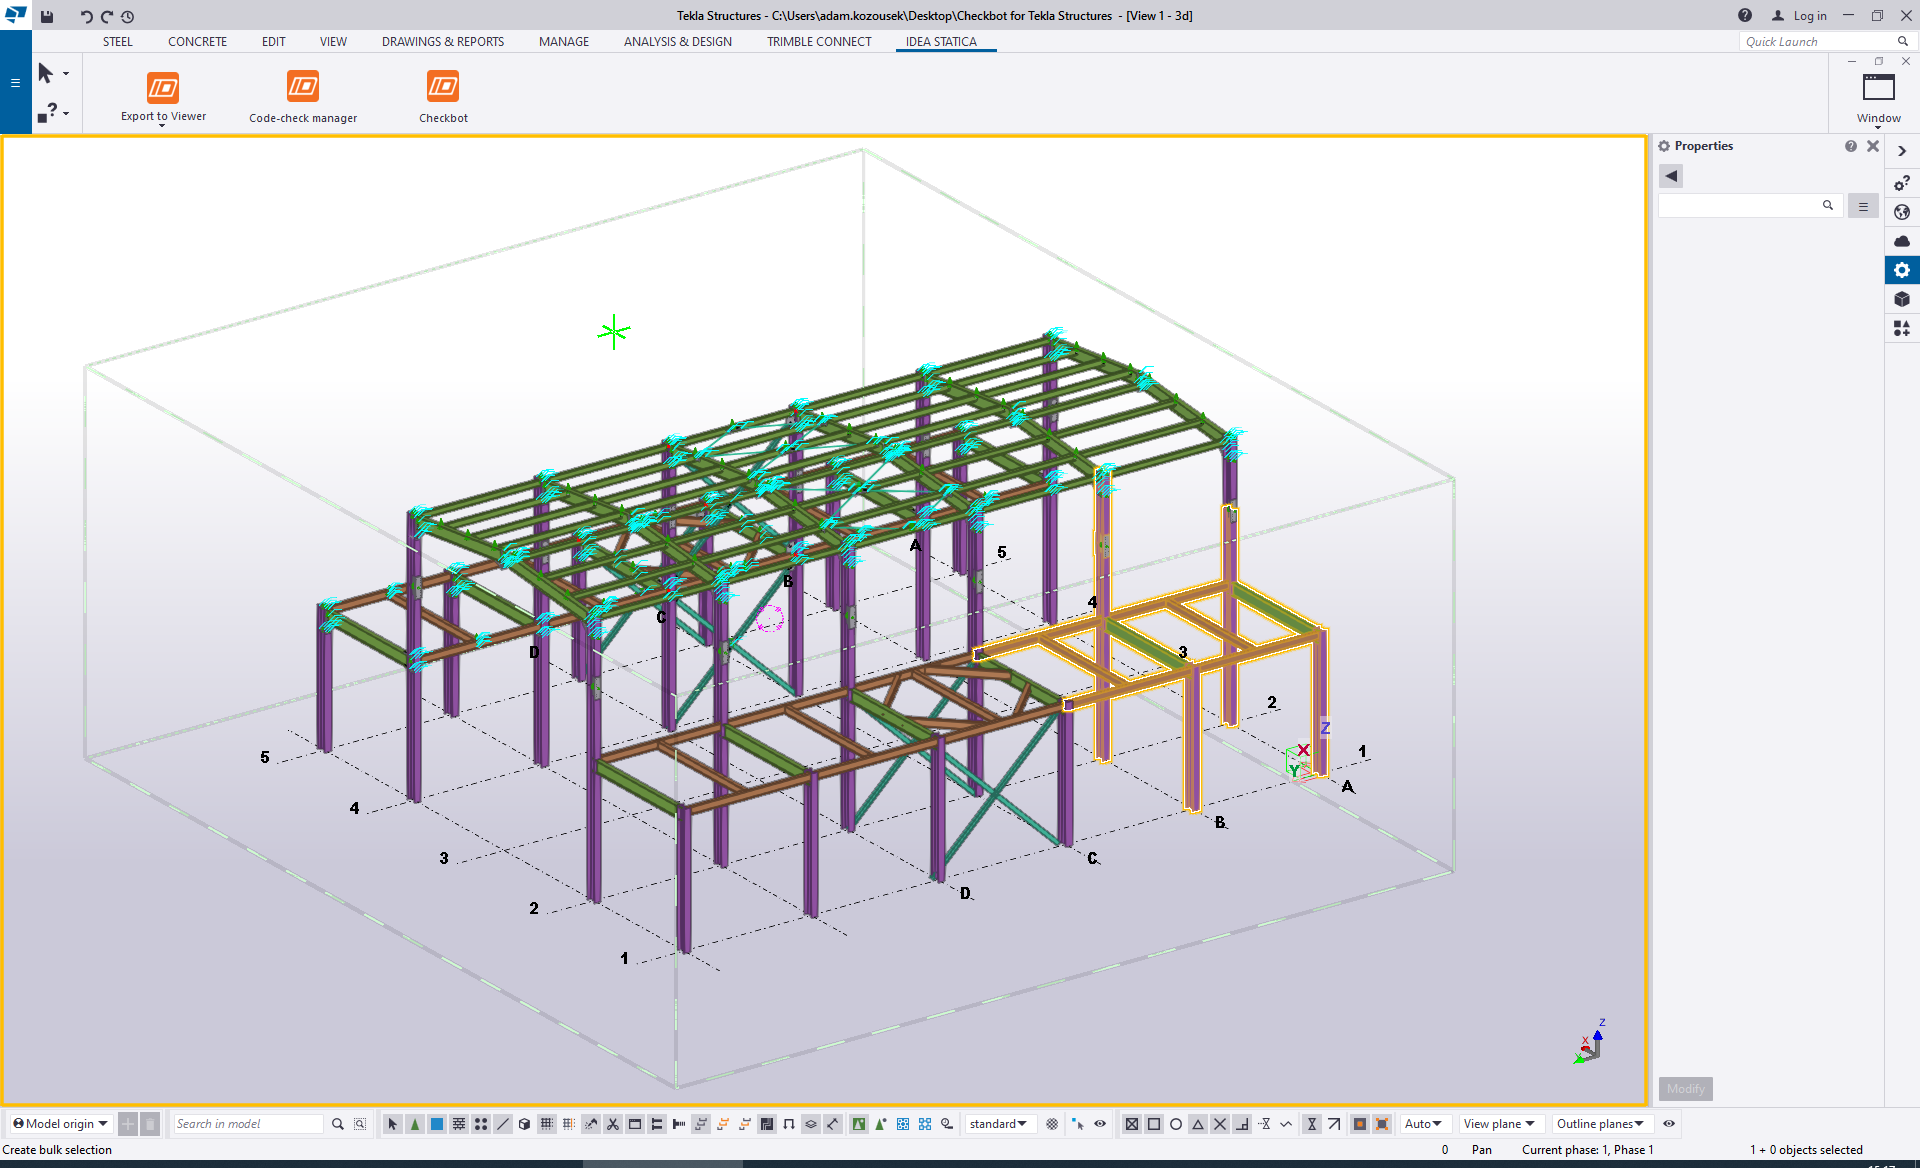Launch the Checkbot tool
Viewport: 1920px width, 1168px height.
443,87
